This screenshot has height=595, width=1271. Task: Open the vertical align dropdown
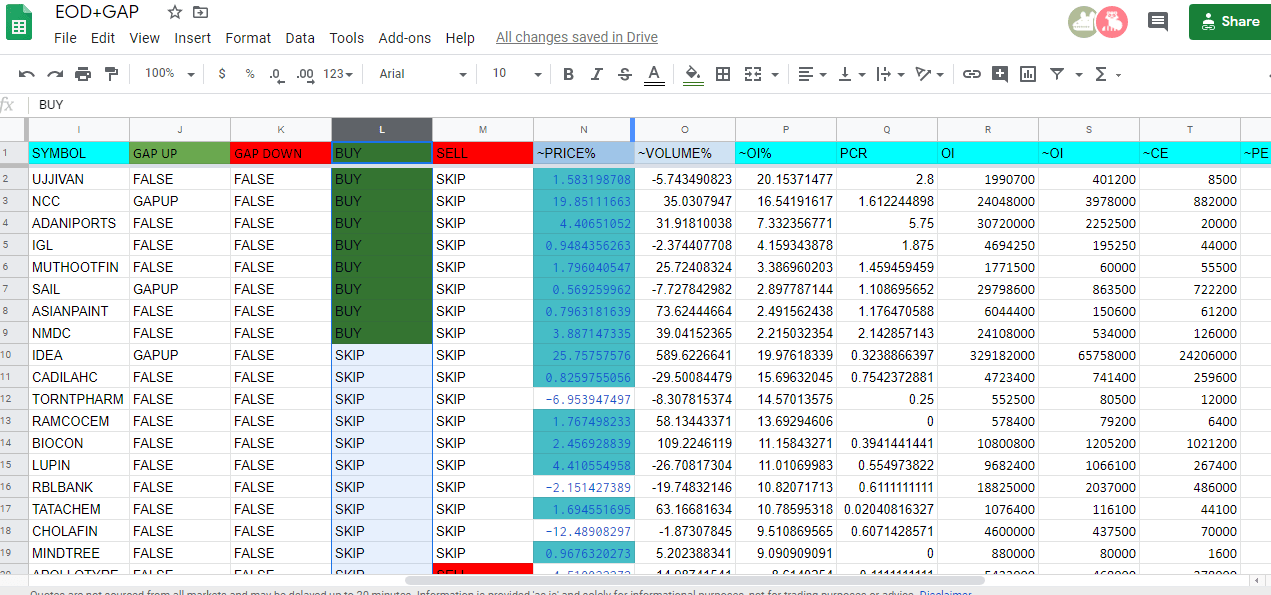coord(851,74)
